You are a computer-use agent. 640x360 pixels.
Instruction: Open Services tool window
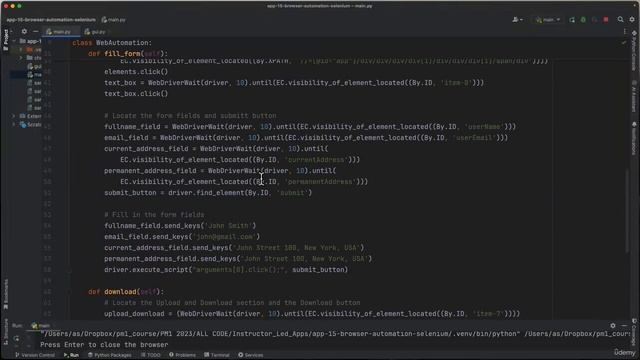(x=251, y=355)
